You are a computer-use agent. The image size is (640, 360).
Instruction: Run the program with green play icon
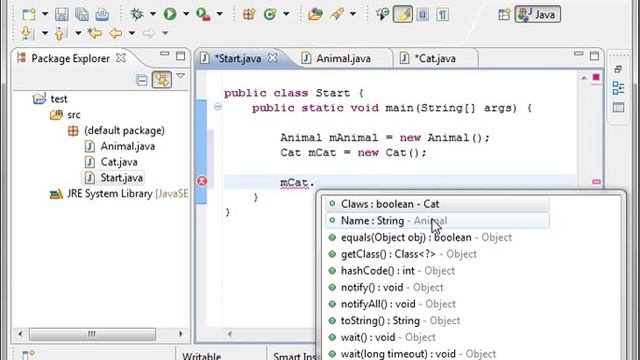(x=170, y=14)
